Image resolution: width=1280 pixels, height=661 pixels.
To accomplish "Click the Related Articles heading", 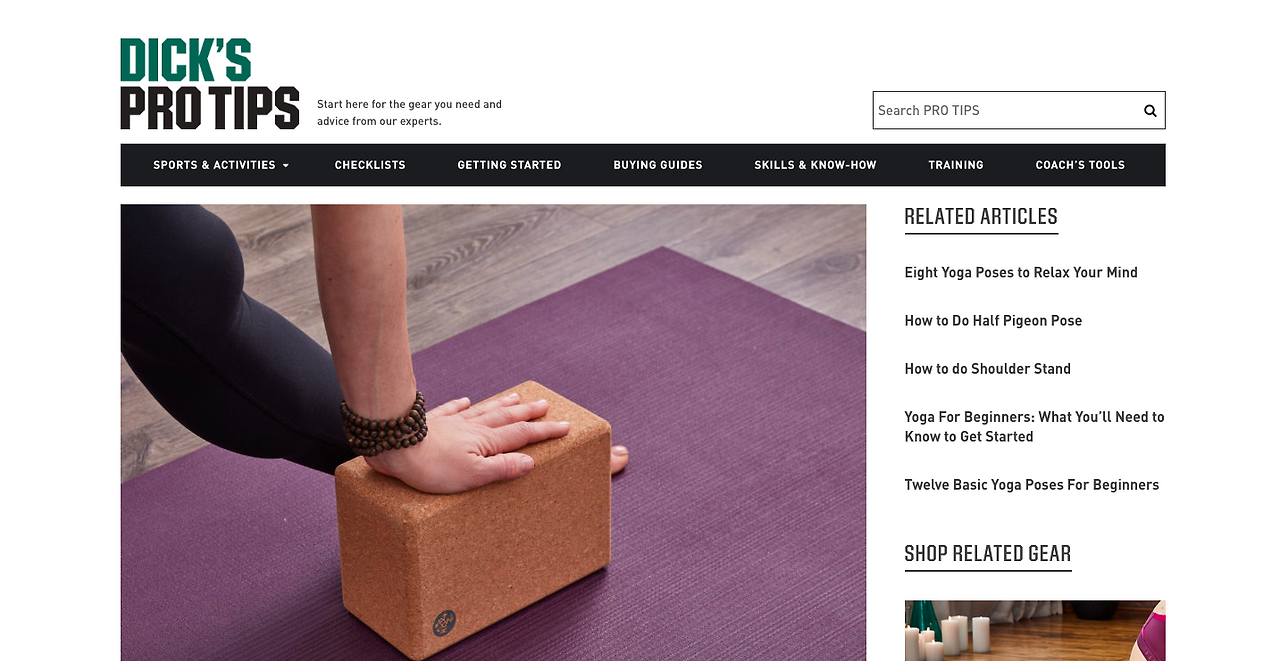I will click(981, 217).
